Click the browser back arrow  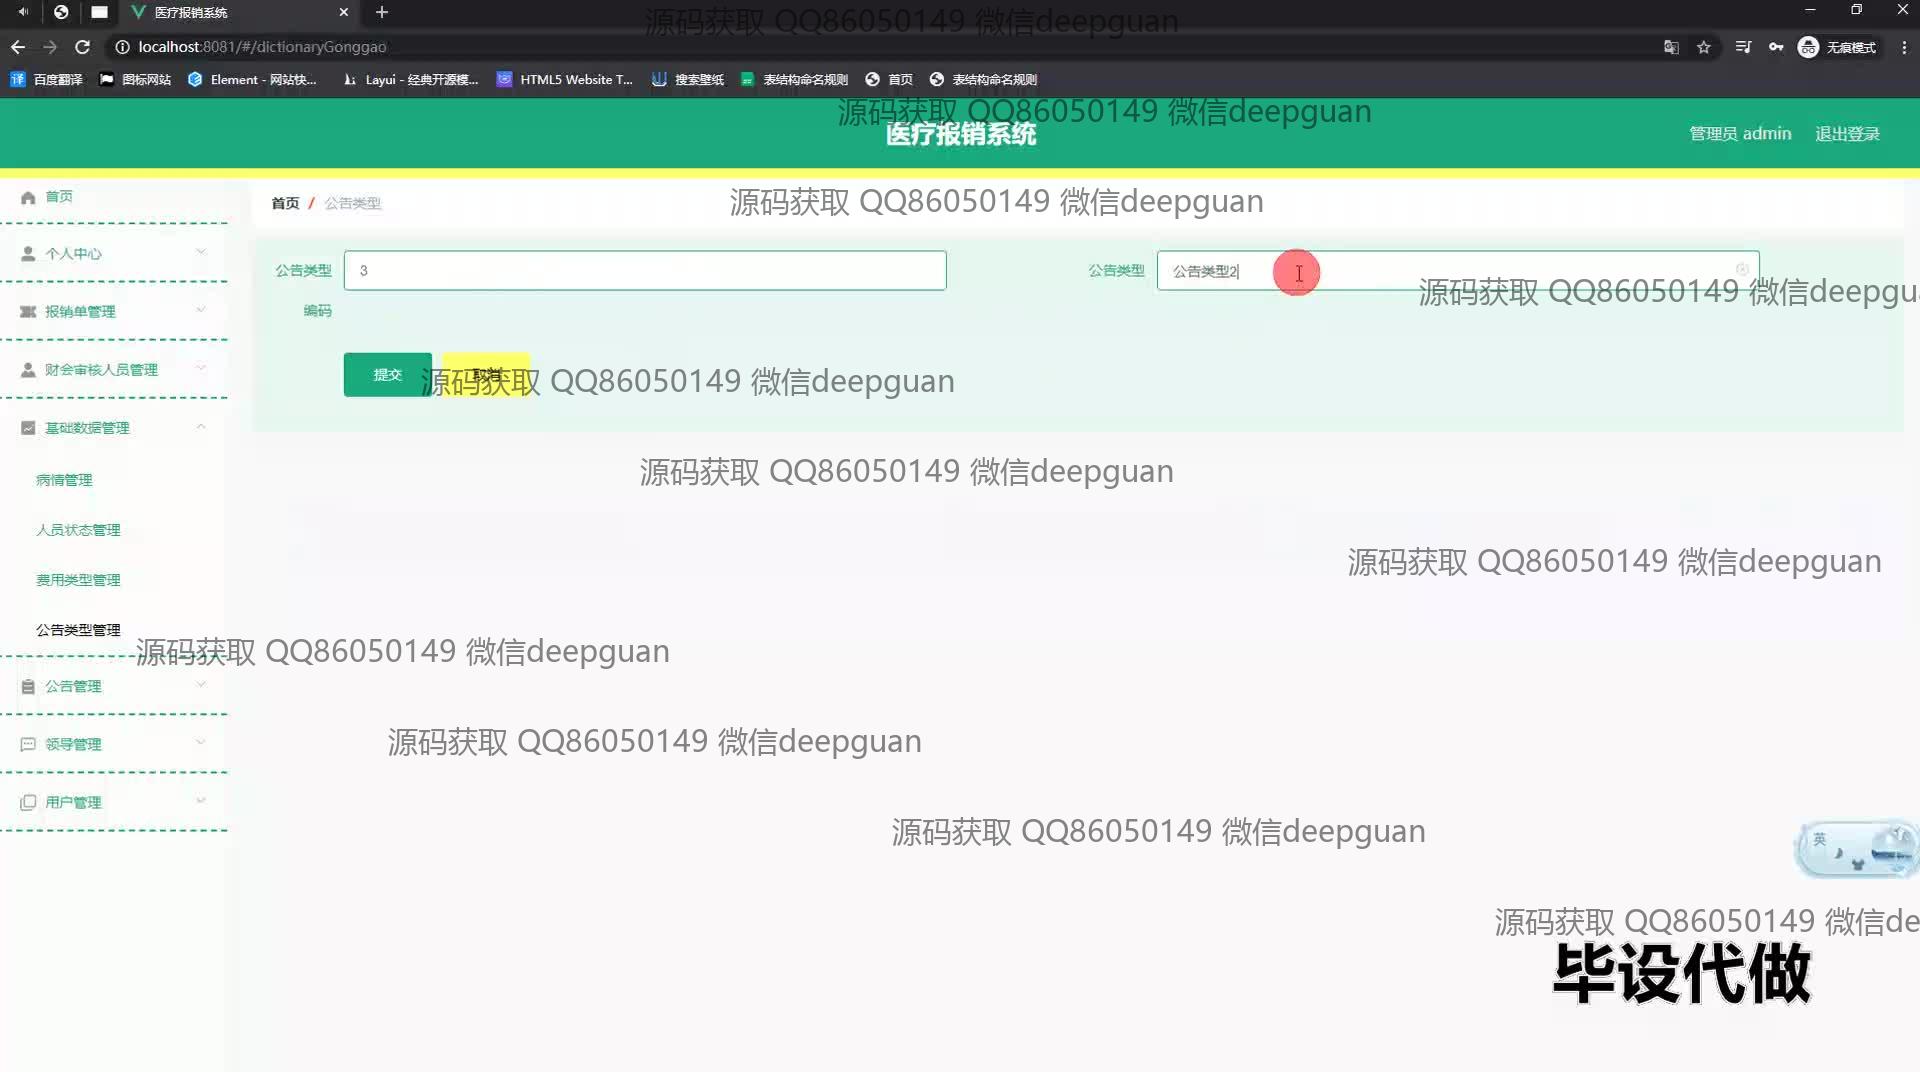(18, 47)
